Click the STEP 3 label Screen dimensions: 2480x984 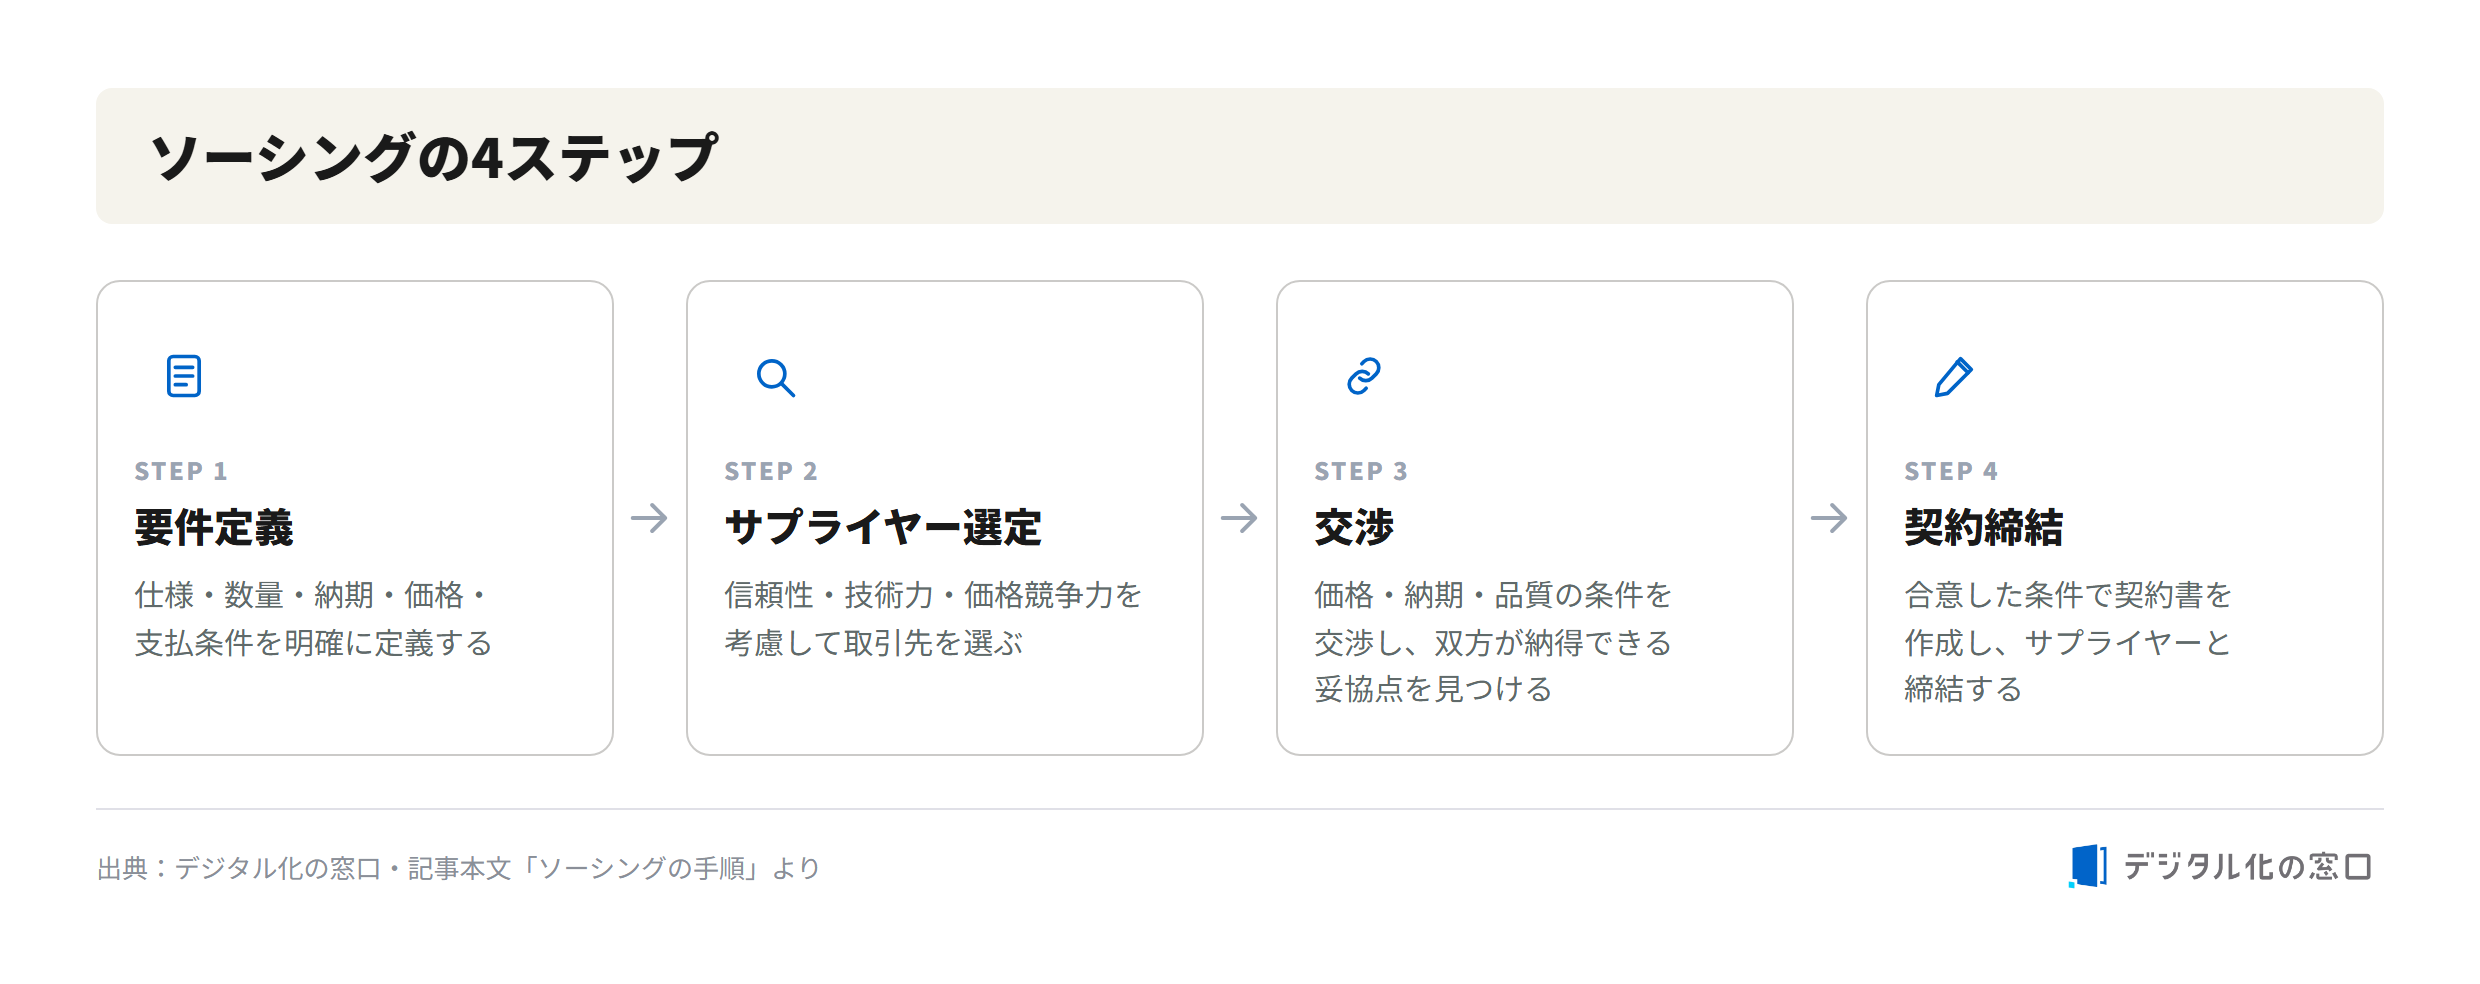tap(1361, 471)
